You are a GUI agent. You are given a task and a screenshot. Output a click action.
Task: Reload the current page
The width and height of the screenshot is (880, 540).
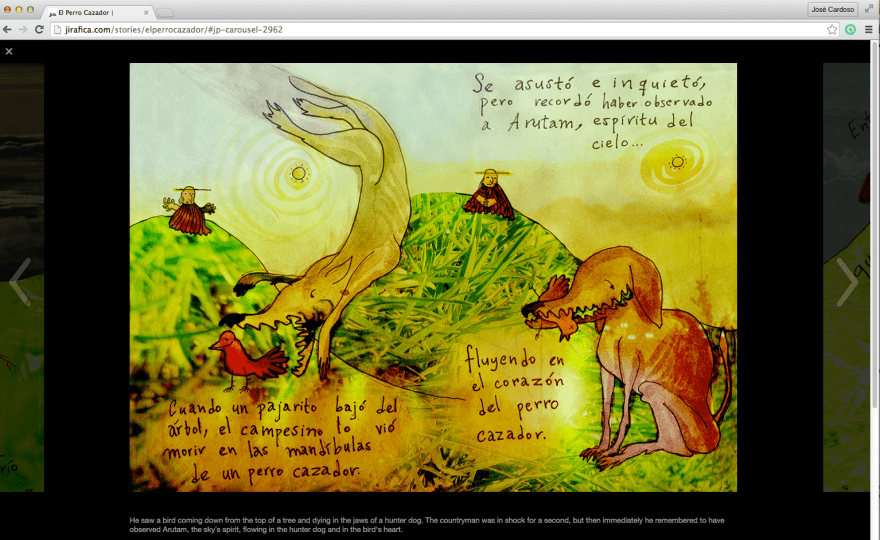click(x=39, y=30)
